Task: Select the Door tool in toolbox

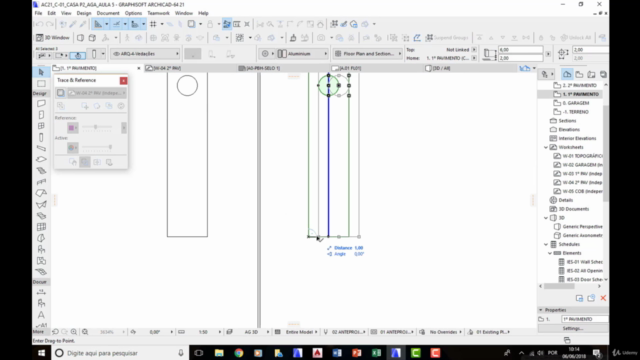Action: [41, 115]
